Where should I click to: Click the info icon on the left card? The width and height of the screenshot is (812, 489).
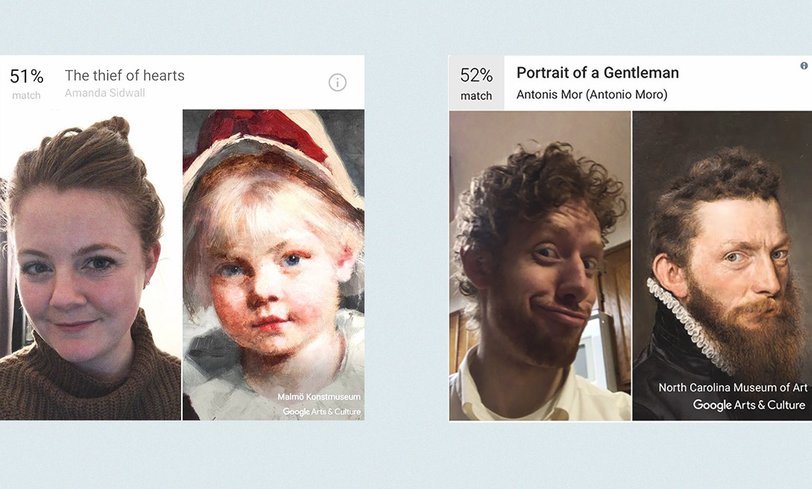pyautogui.click(x=337, y=82)
